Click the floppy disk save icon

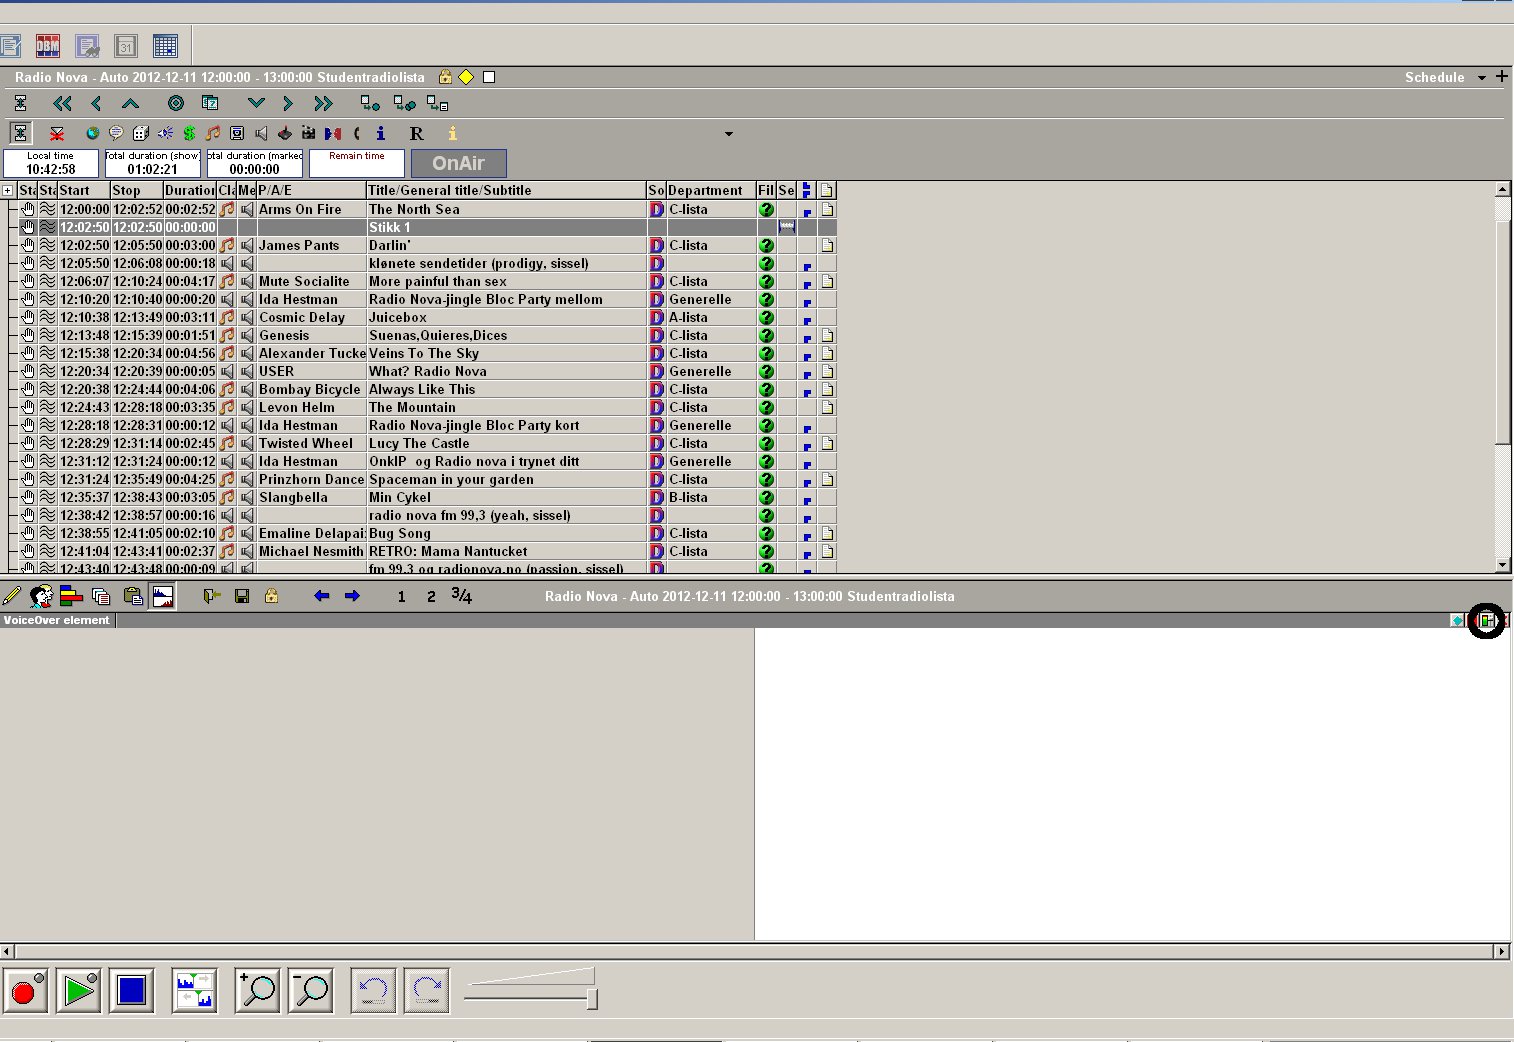click(x=242, y=596)
